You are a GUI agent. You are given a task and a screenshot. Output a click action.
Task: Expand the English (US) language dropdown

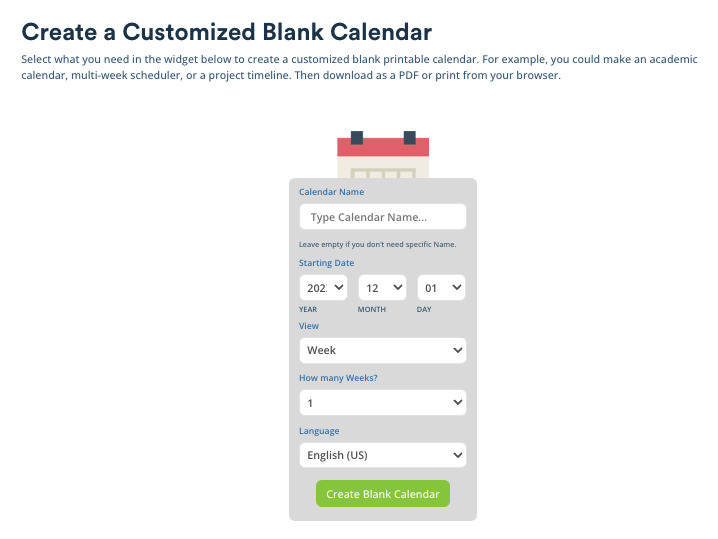pos(382,455)
